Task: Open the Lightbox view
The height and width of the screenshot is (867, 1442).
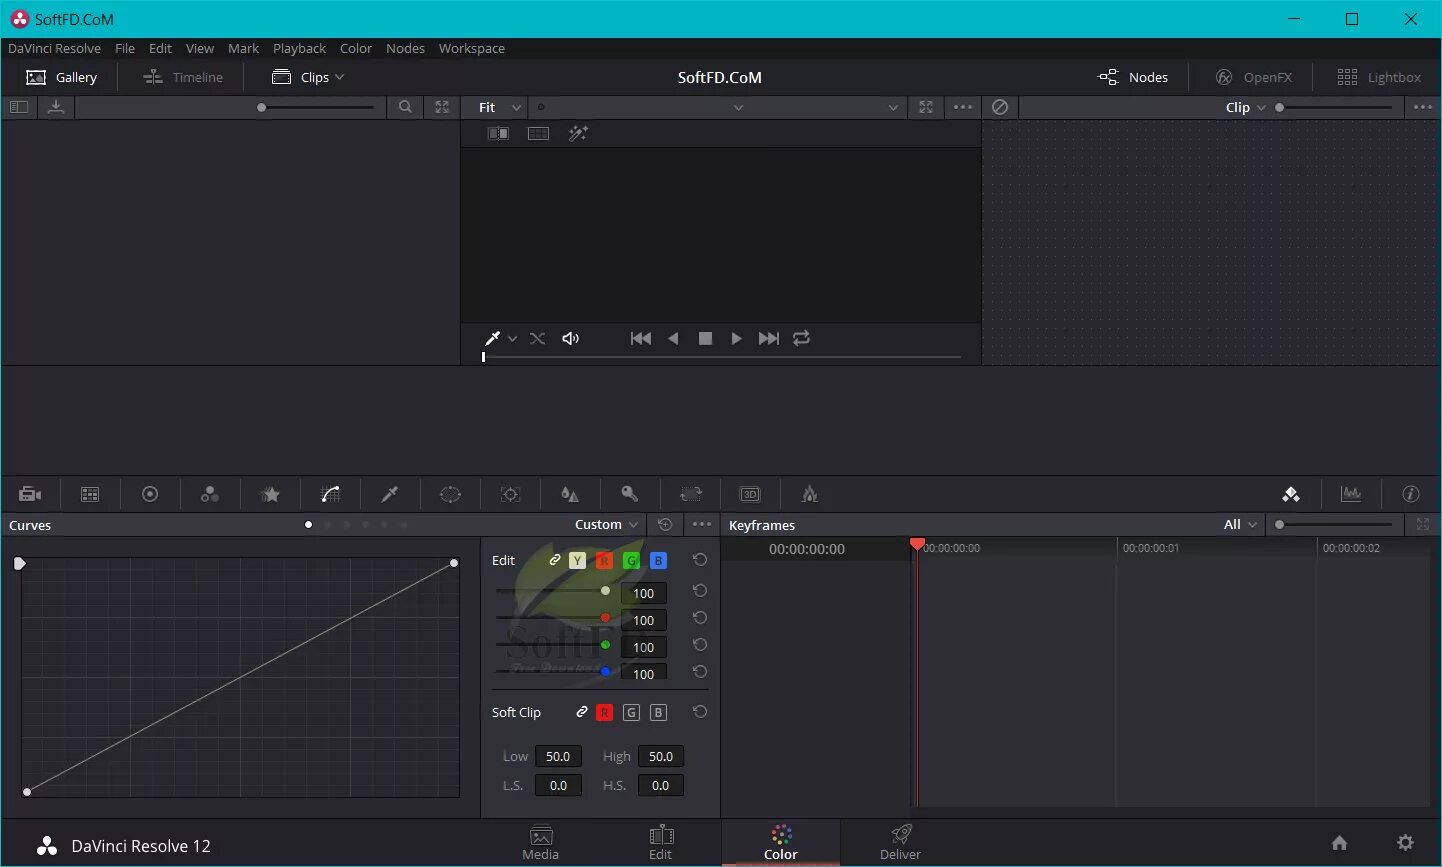Action: (x=1379, y=77)
